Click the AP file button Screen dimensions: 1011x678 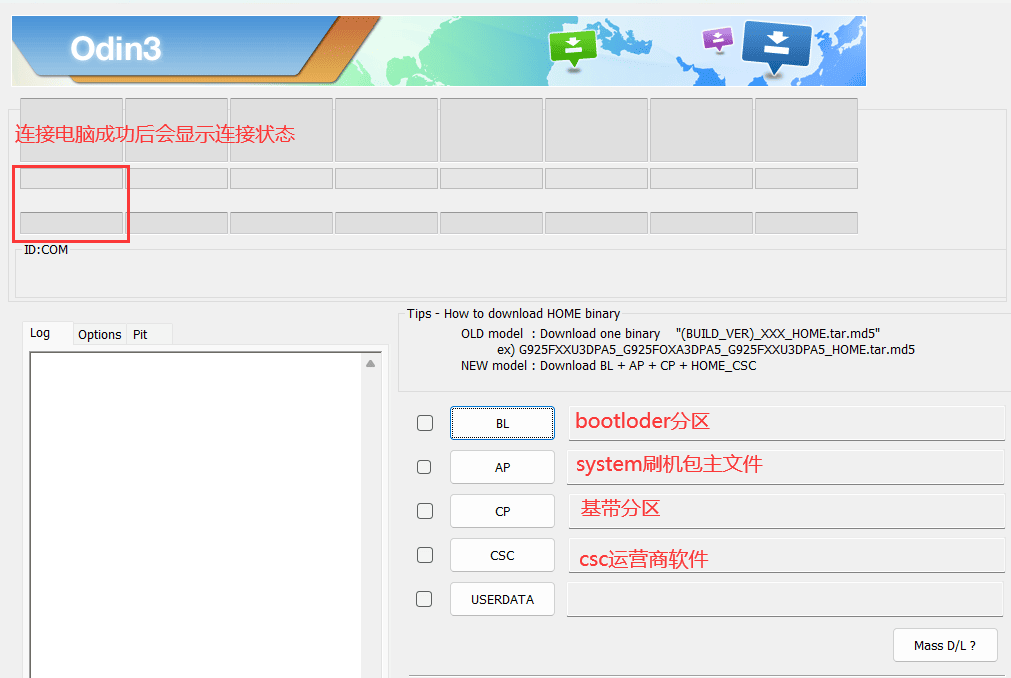[502, 467]
